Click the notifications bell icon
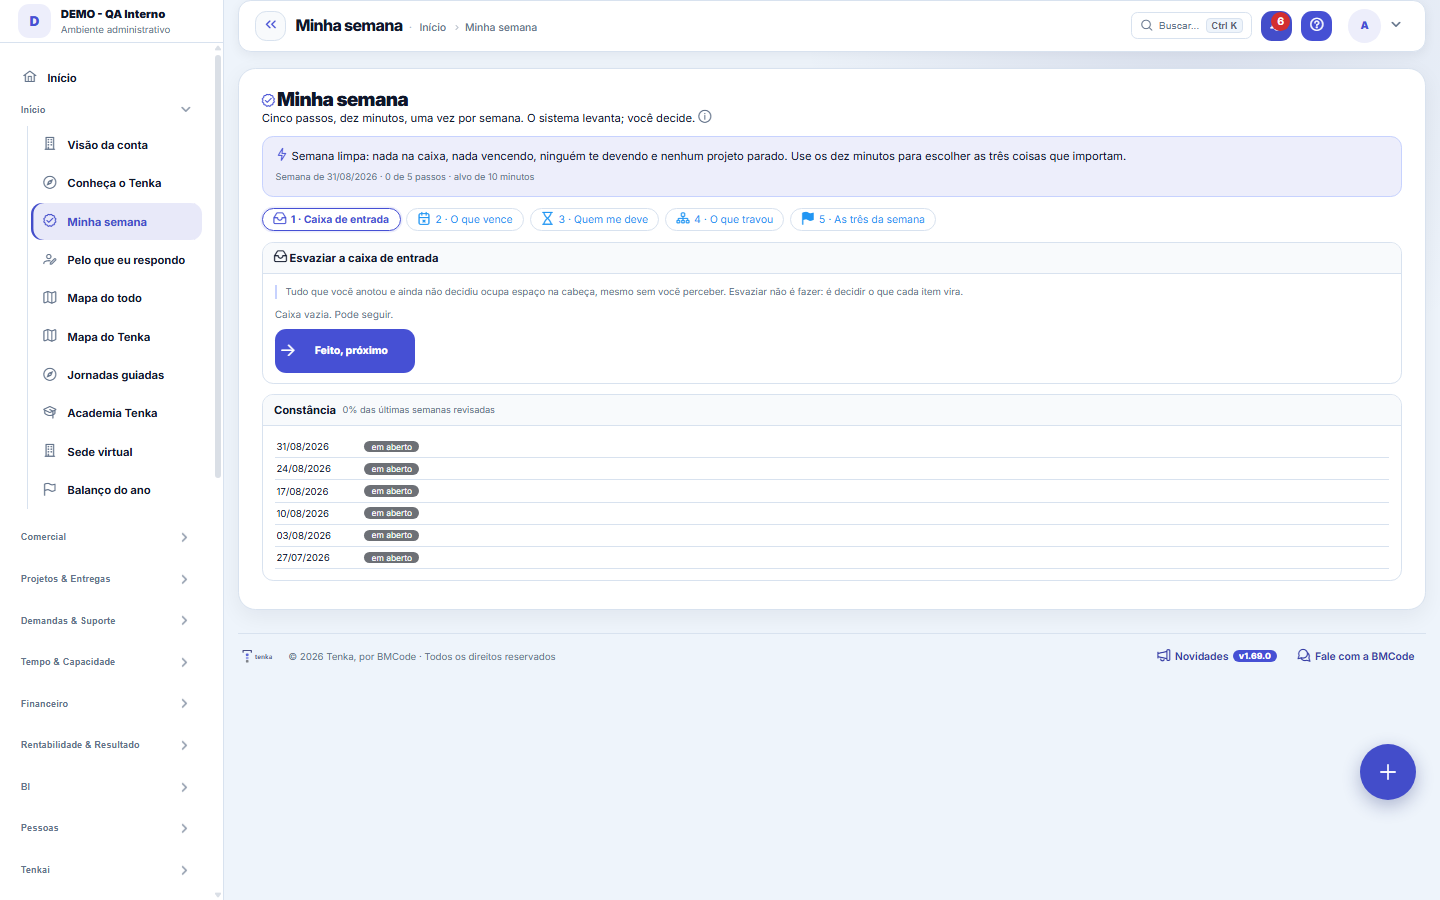1440x900 pixels. [x=1276, y=26]
